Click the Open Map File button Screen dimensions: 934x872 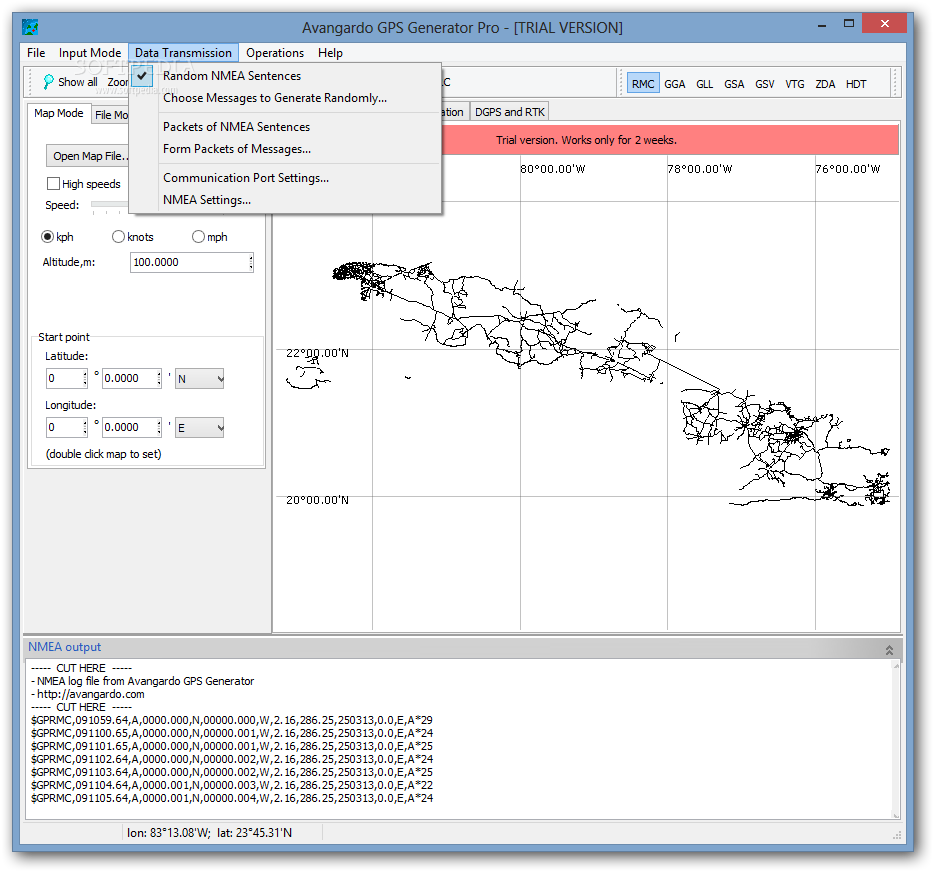pyautogui.click(x=88, y=156)
